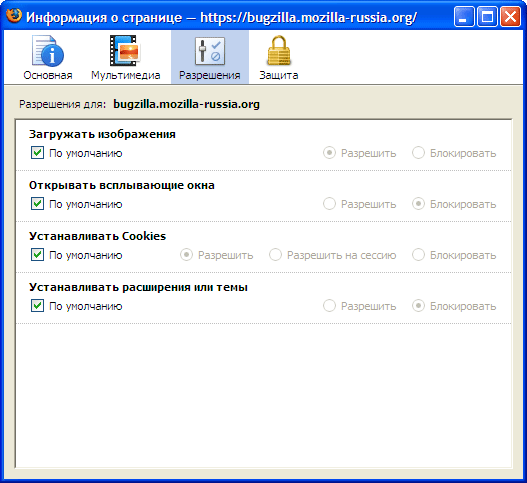Switch to the Мультимедиа tab icon
The width and height of the screenshot is (527, 483).
125,50
